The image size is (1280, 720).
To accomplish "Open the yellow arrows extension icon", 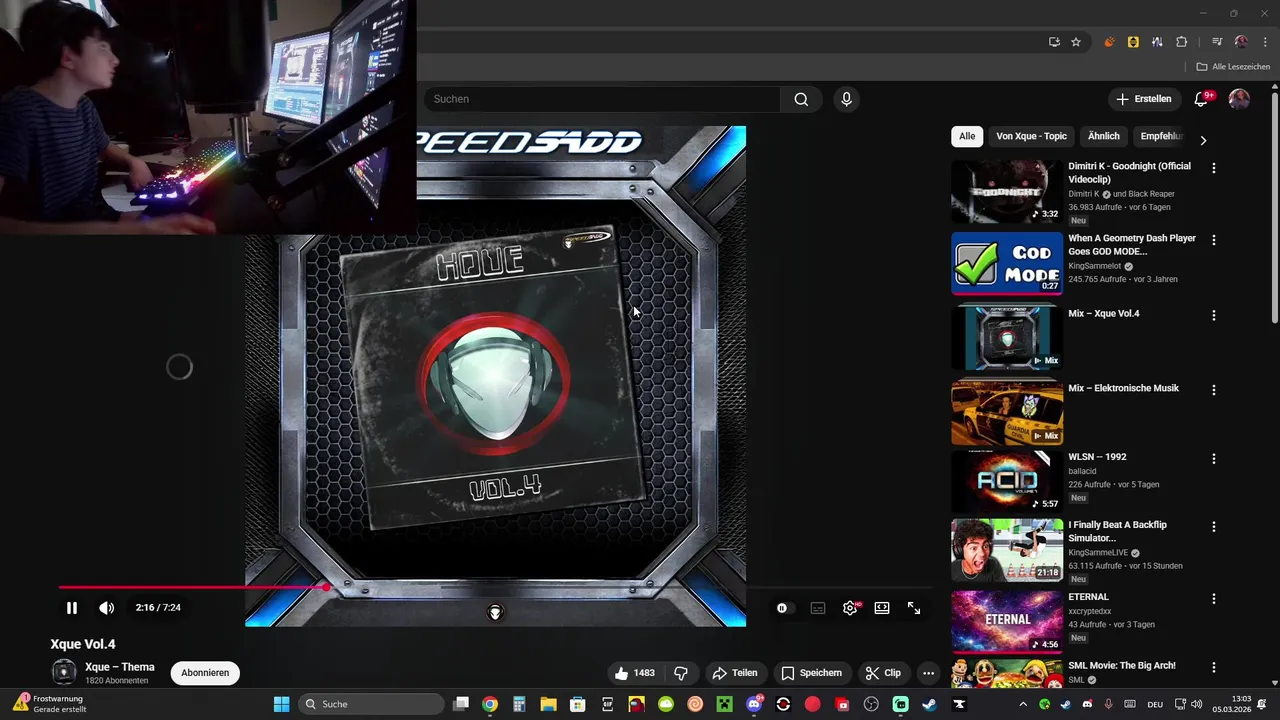I will pos(1133,42).
